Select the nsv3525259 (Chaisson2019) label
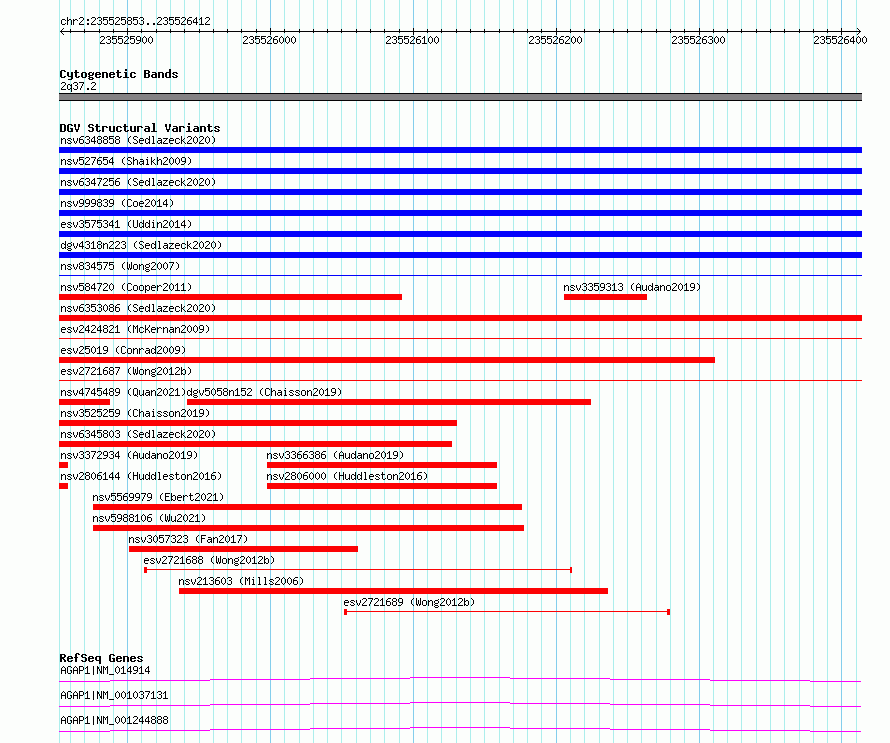Viewport: 890px width, 743px height. click(x=135, y=413)
